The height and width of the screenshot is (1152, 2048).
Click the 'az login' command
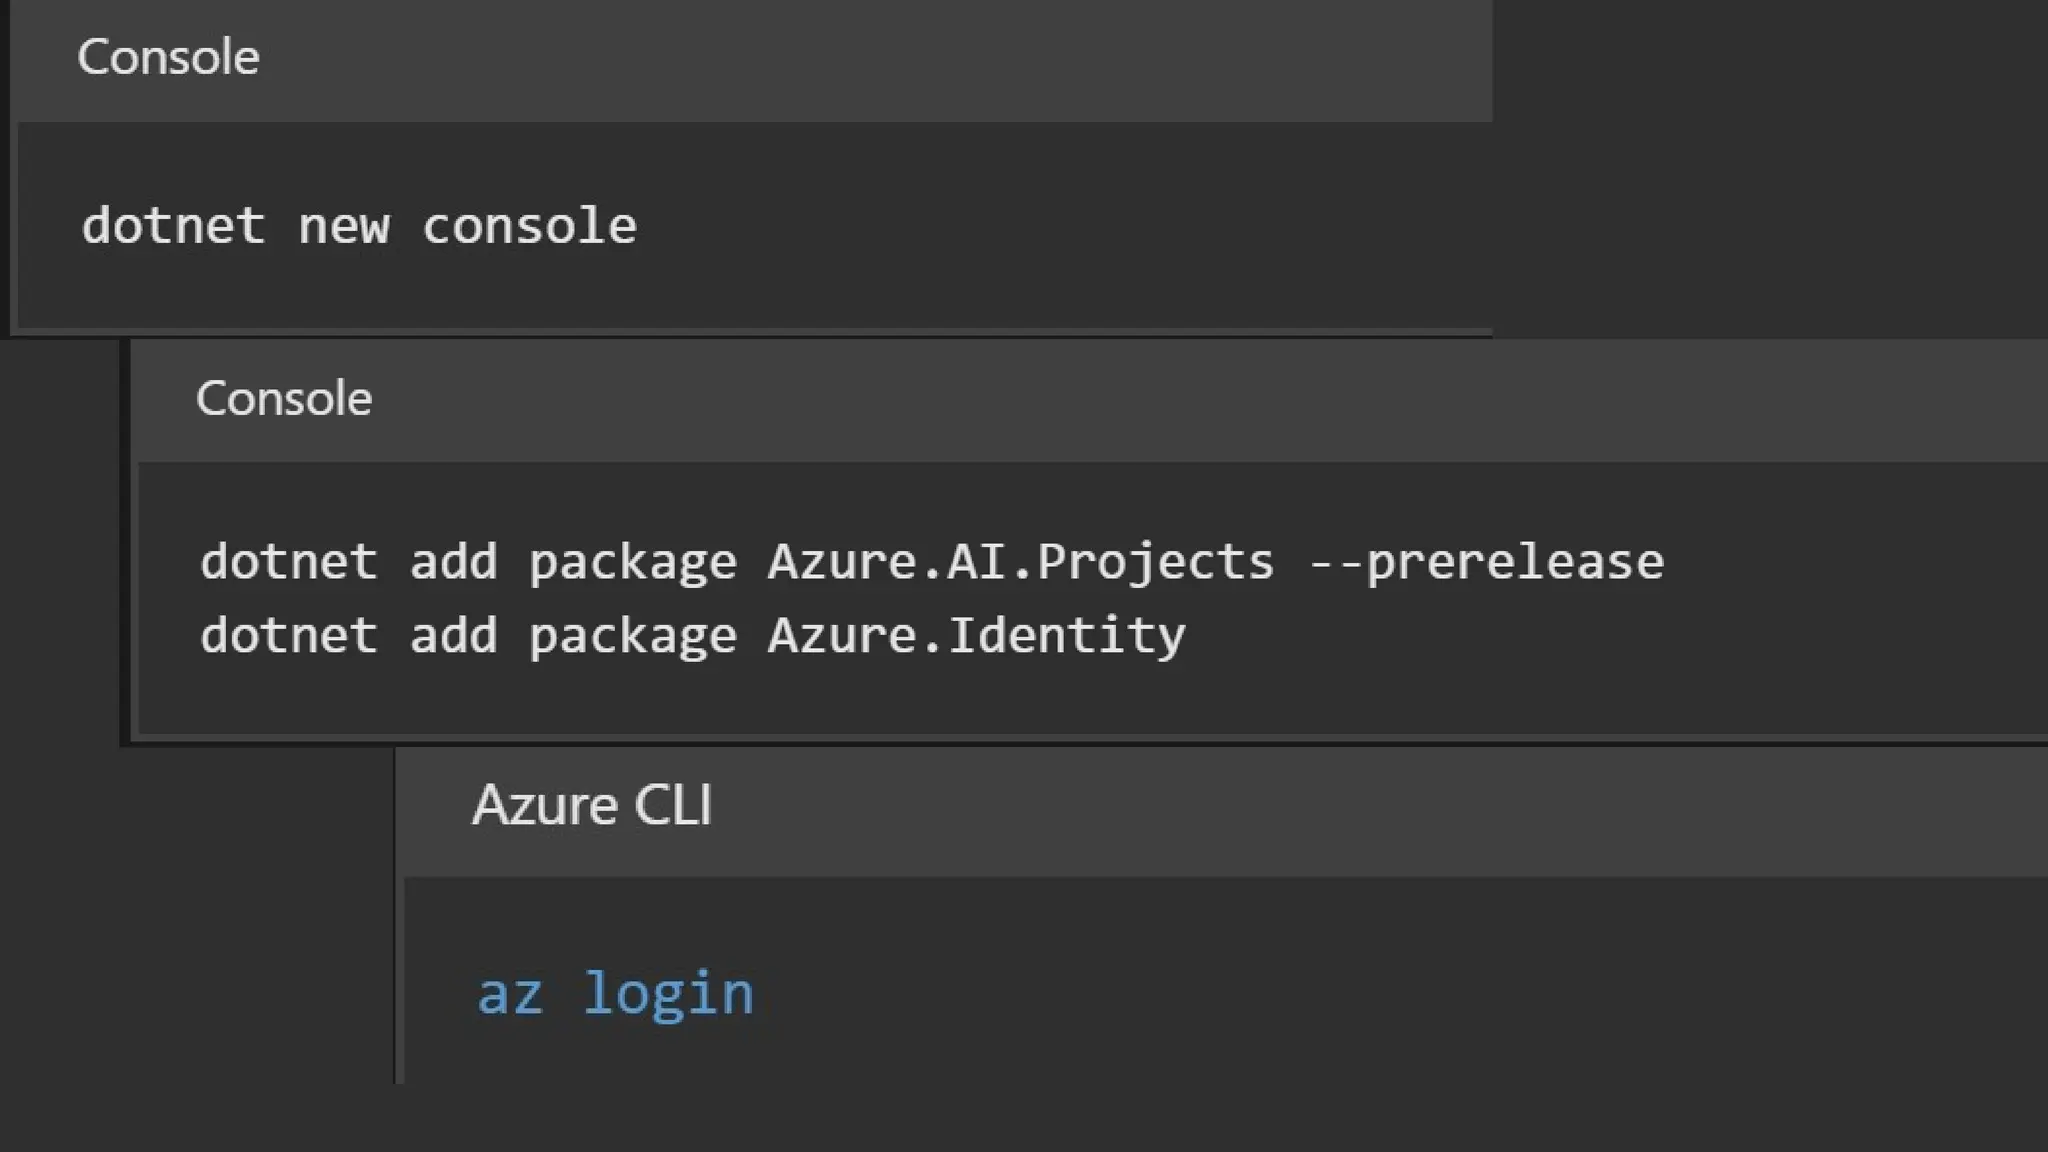coord(615,994)
